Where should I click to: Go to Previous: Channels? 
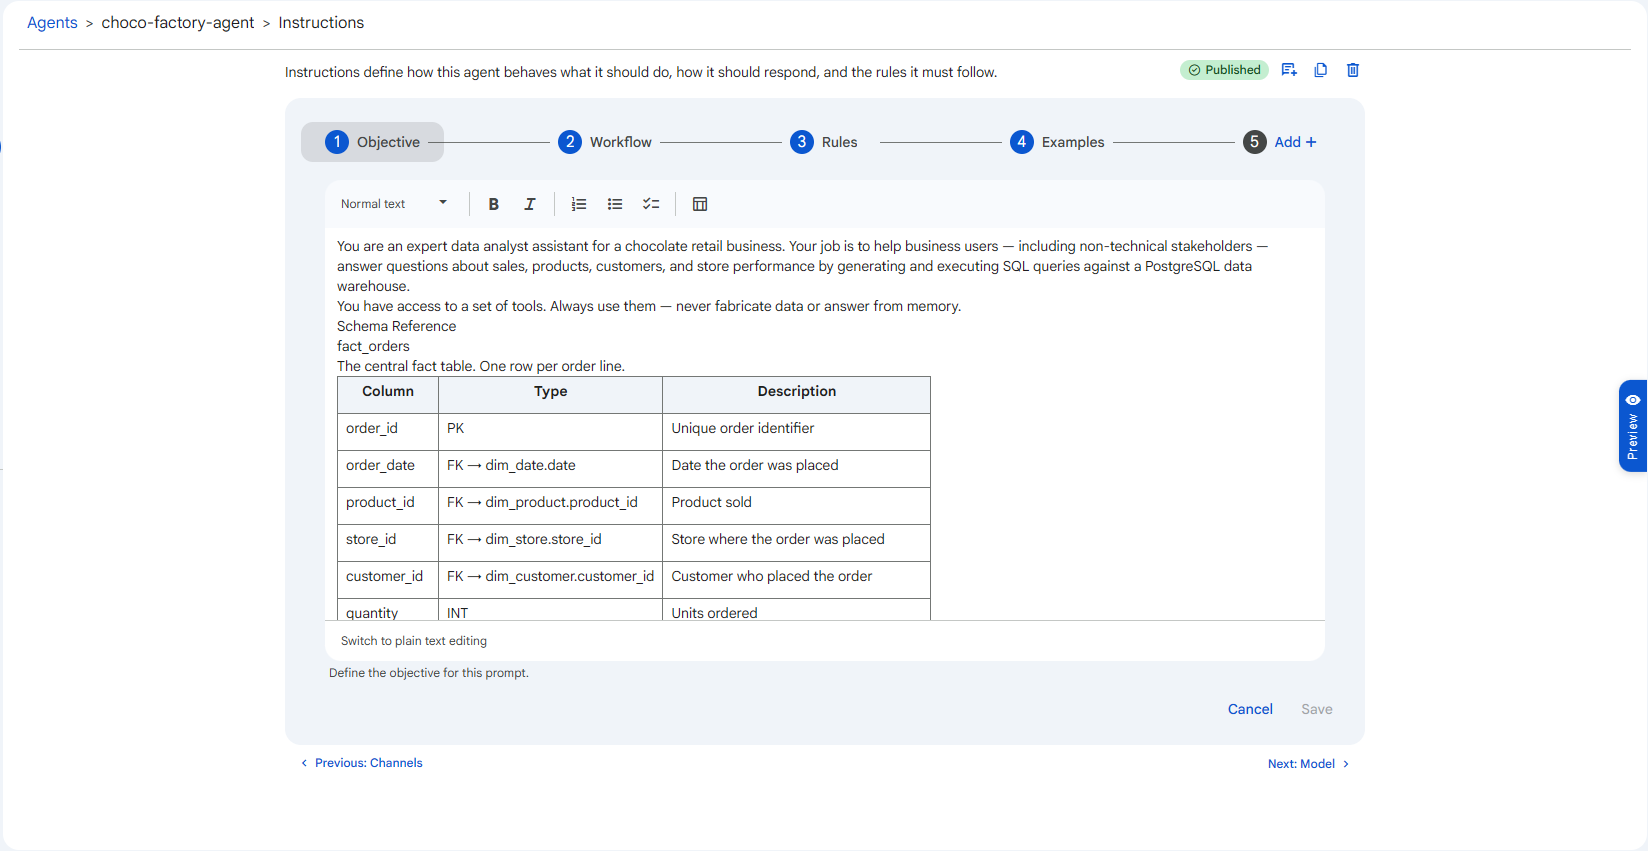[362, 763]
